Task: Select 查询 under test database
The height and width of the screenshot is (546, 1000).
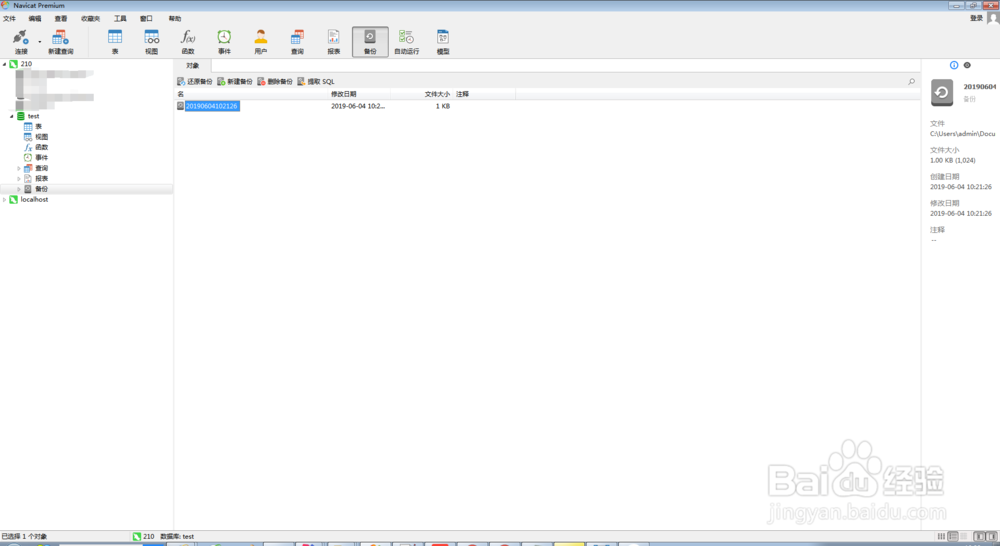Action: 41,168
